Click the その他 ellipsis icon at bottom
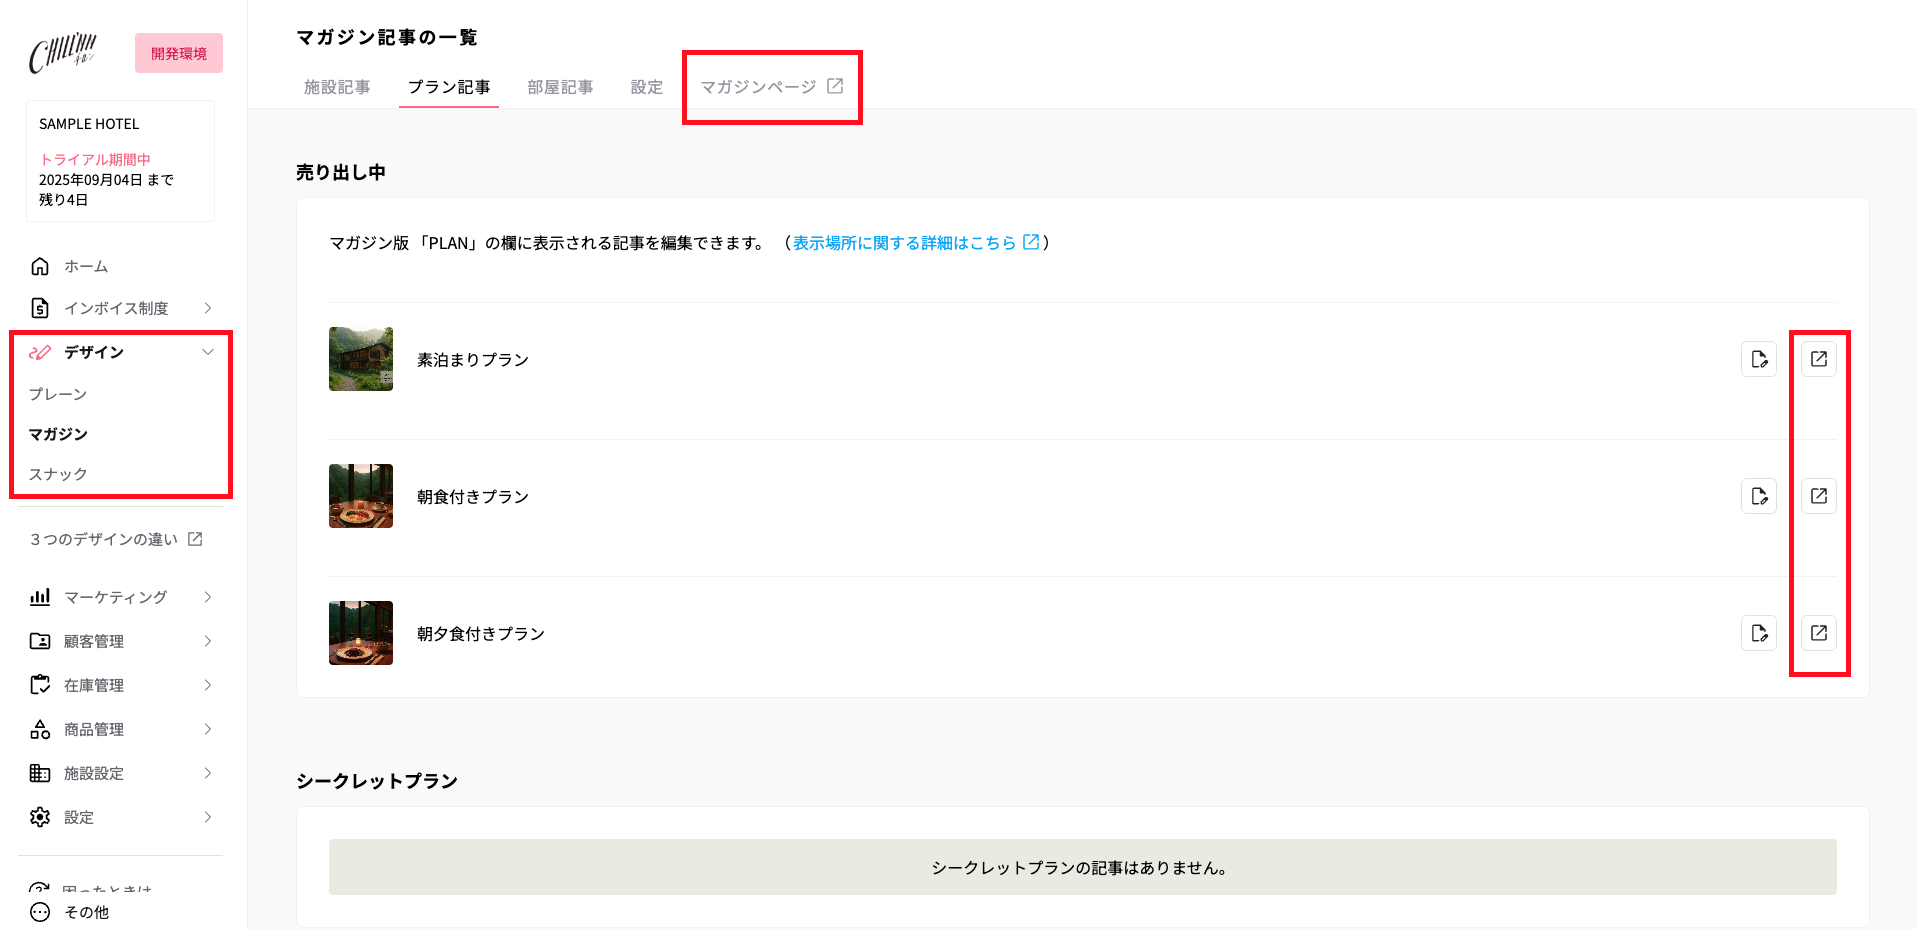1917x929 pixels. click(x=40, y=912)
